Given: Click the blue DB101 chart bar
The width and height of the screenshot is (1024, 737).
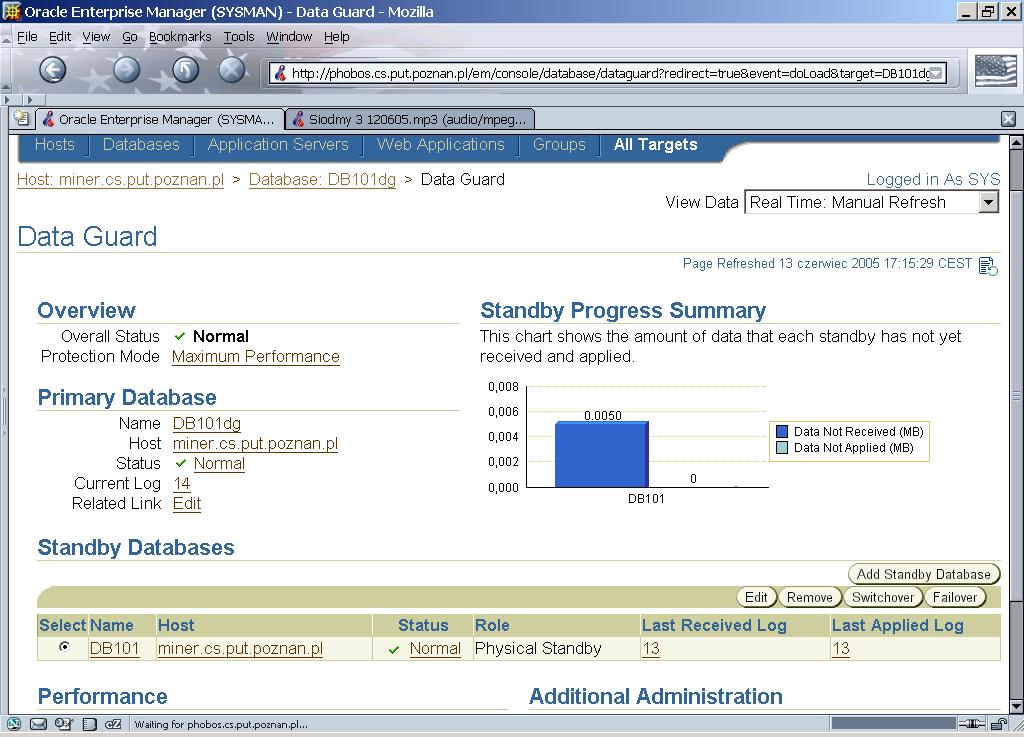Looking at the screenshot, I should [x=601, y=454].
